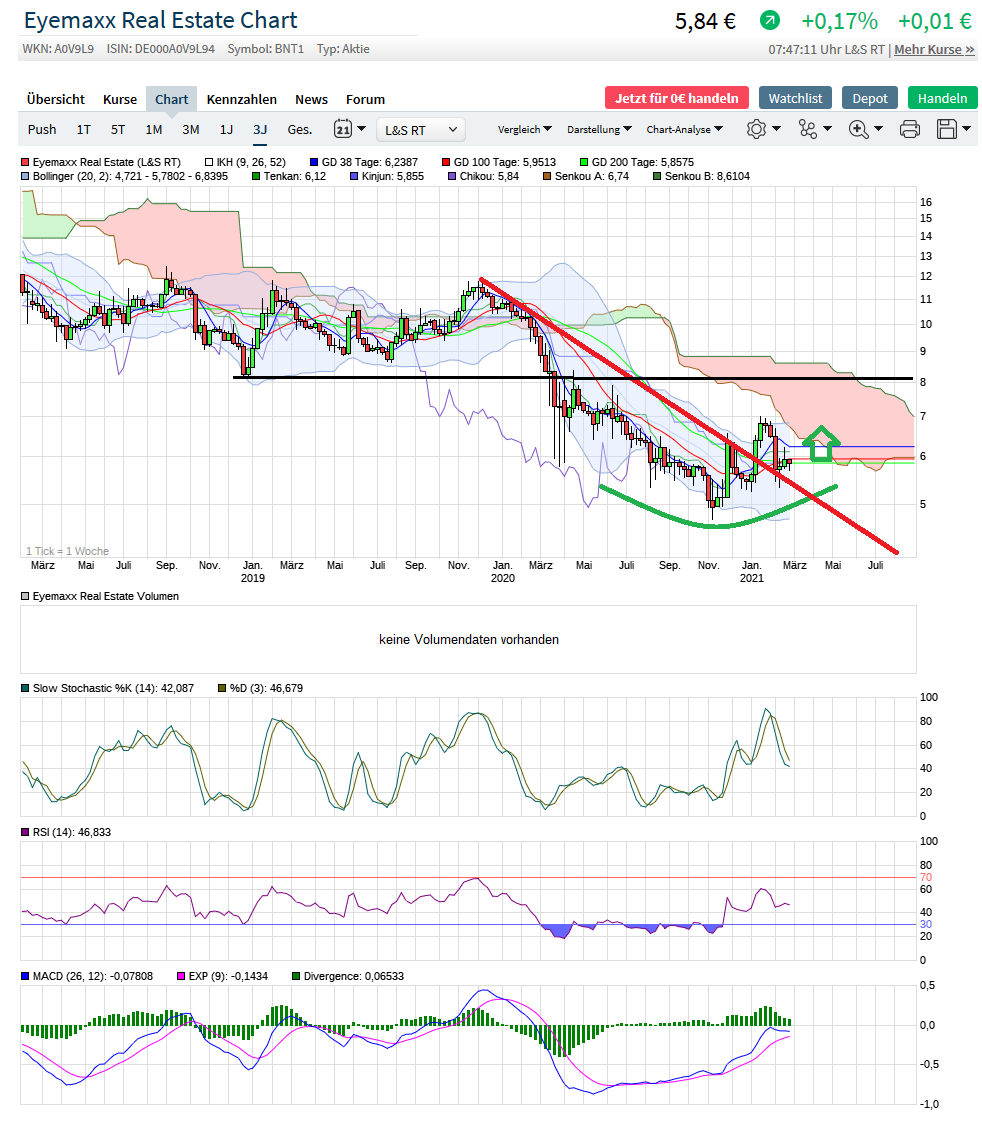Switch to the Kennzahlen tab
Screen dimensions: 982x1131
pyautogui.click(x=241, y=99)
